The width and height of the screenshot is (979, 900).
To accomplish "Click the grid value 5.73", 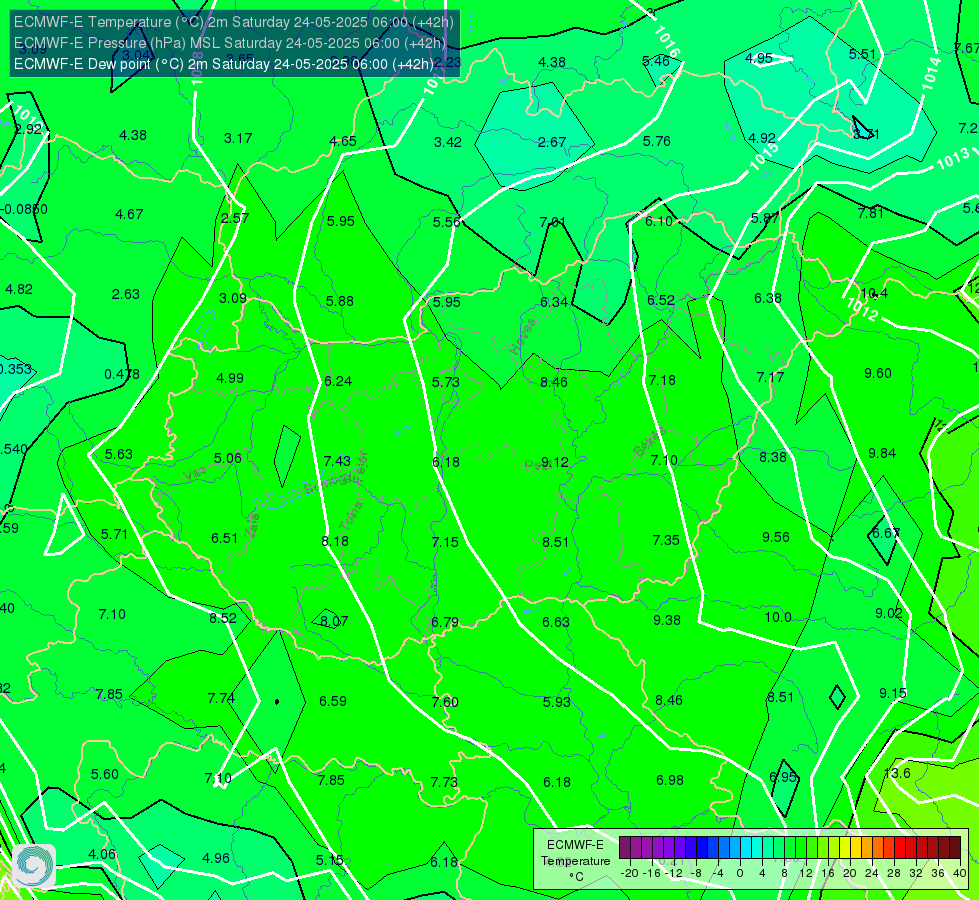I will (445, 382).
